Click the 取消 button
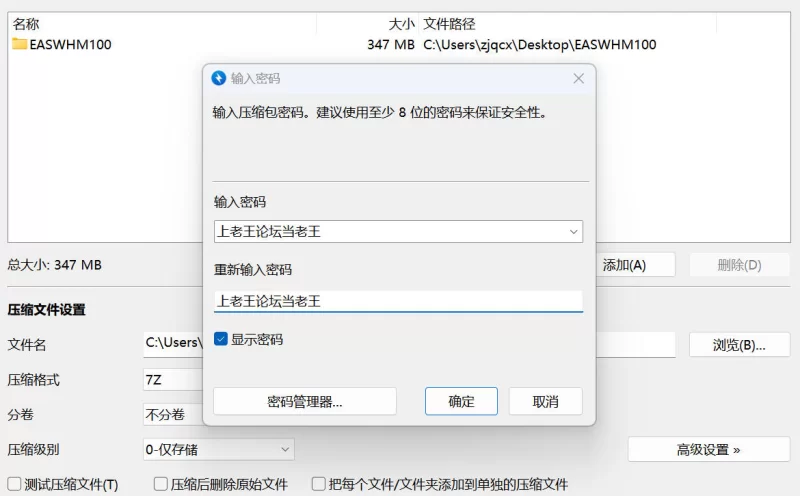 point(545,401)
